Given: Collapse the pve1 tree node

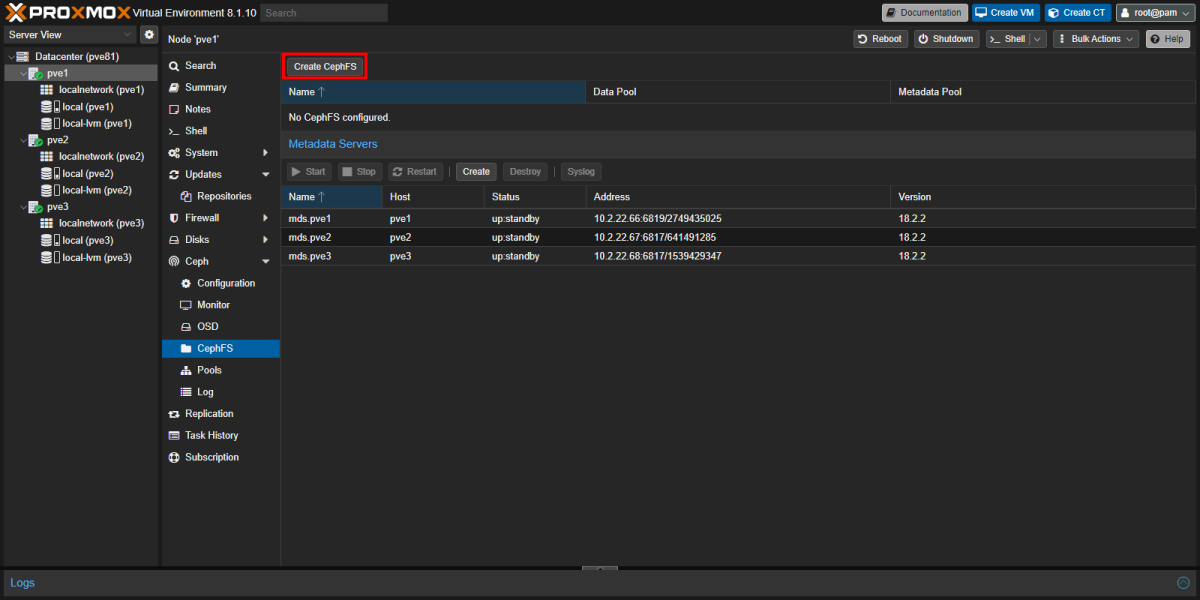Looking at the screenshot, I should [x=22, y=74].
